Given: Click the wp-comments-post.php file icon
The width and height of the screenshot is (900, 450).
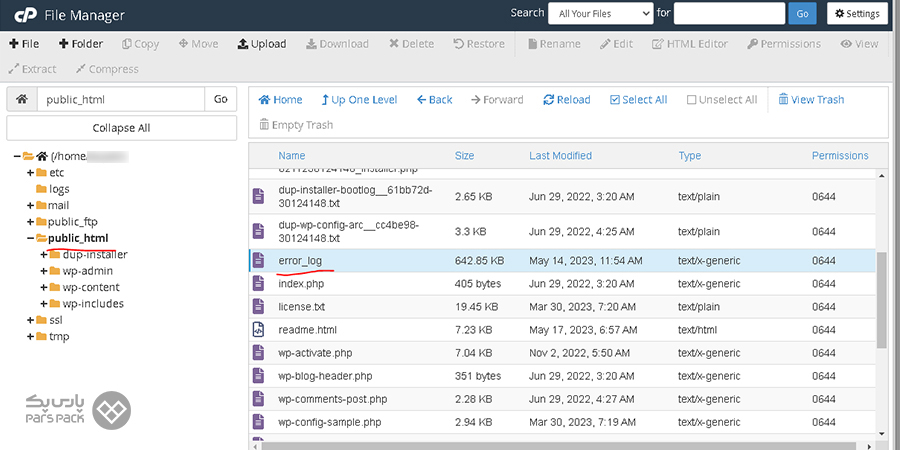Looking at the screenshot, I should (259, 399).
